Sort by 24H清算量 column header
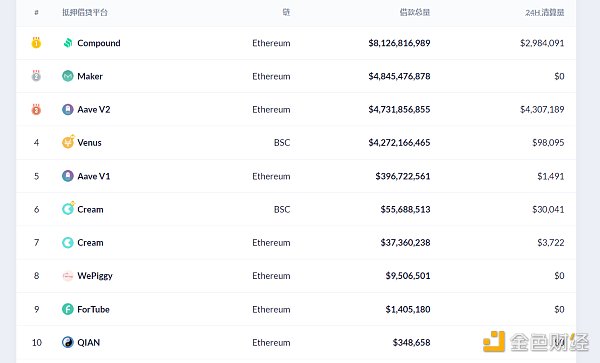Viewport: 600px width, 363px height. point(545,13)
